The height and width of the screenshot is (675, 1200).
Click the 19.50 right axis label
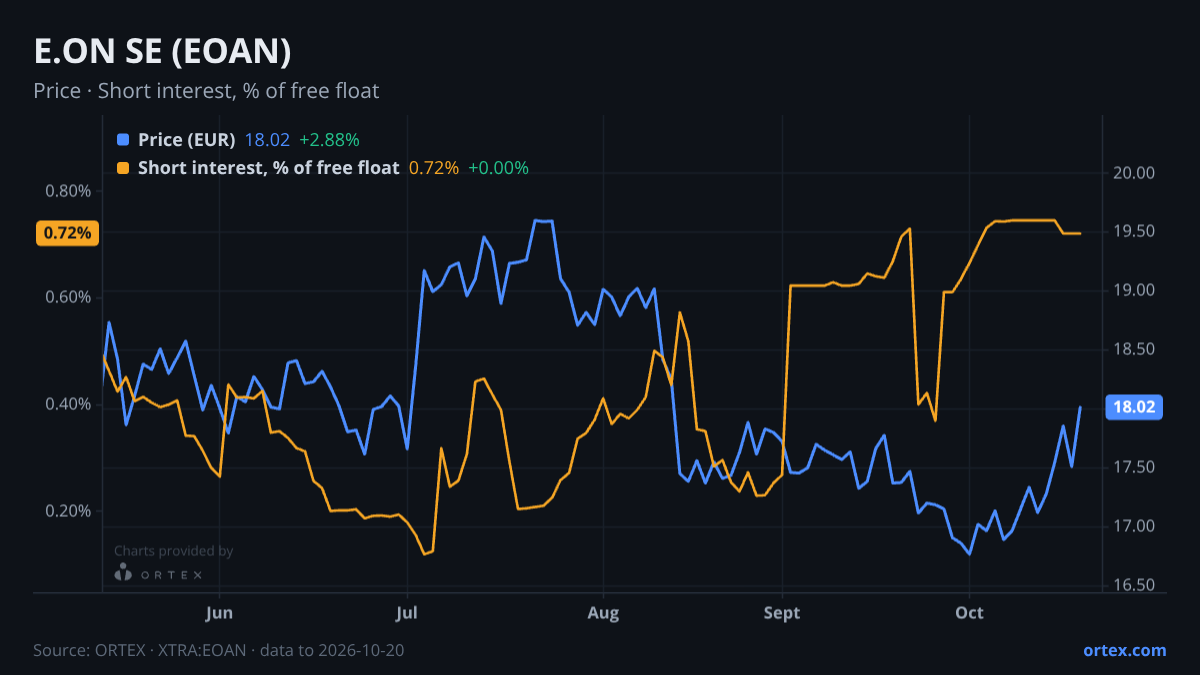(1133, 231)
